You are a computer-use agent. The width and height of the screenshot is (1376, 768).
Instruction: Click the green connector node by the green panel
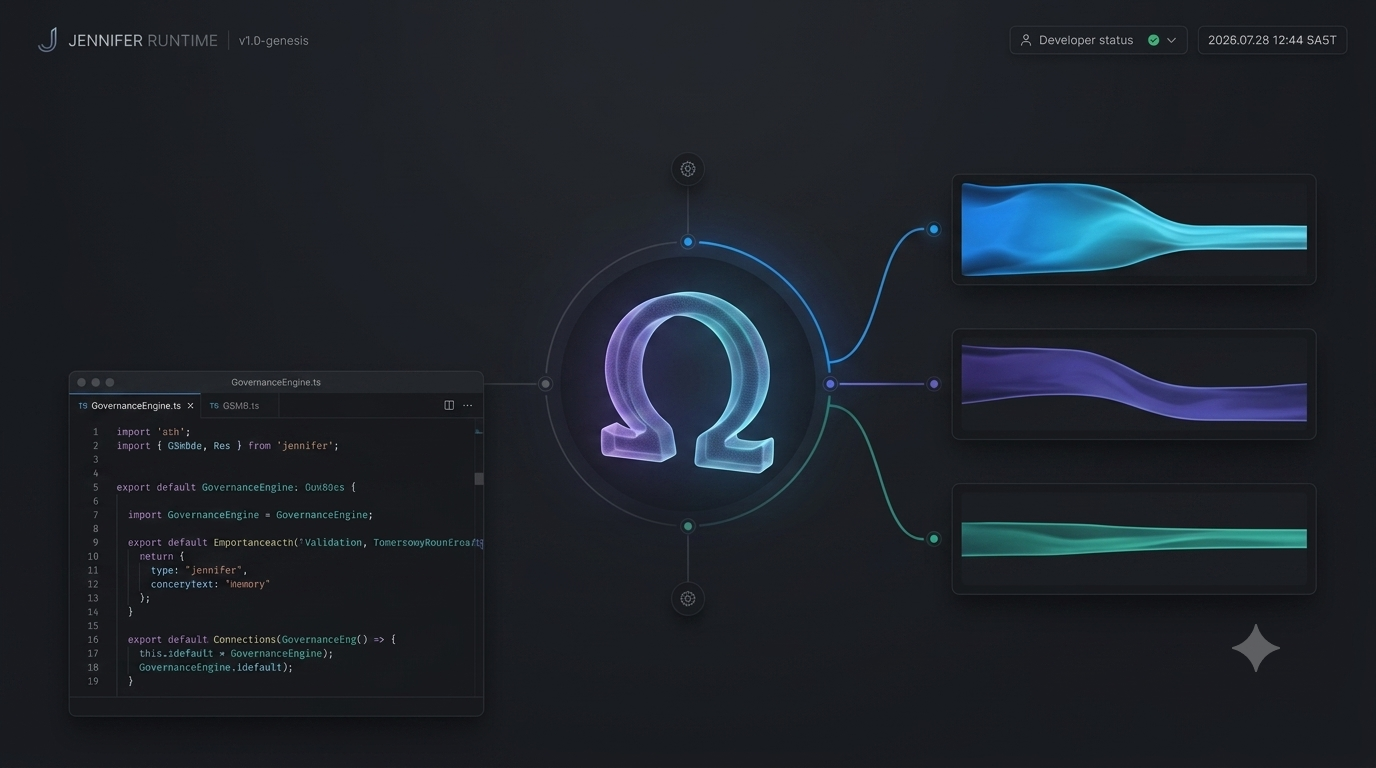click(934, 539)
